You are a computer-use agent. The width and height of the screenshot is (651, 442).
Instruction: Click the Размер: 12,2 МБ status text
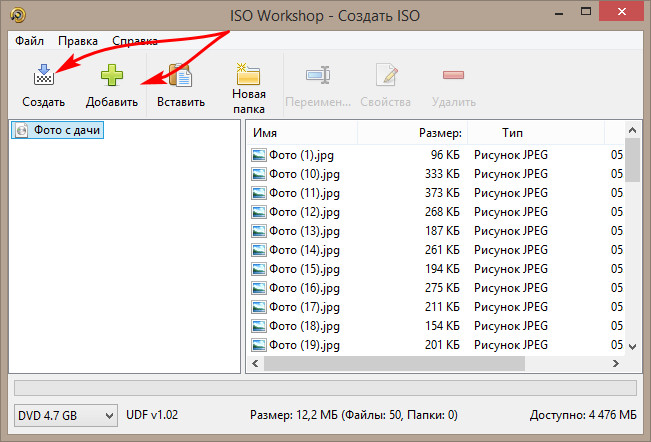tap(354, 415)
